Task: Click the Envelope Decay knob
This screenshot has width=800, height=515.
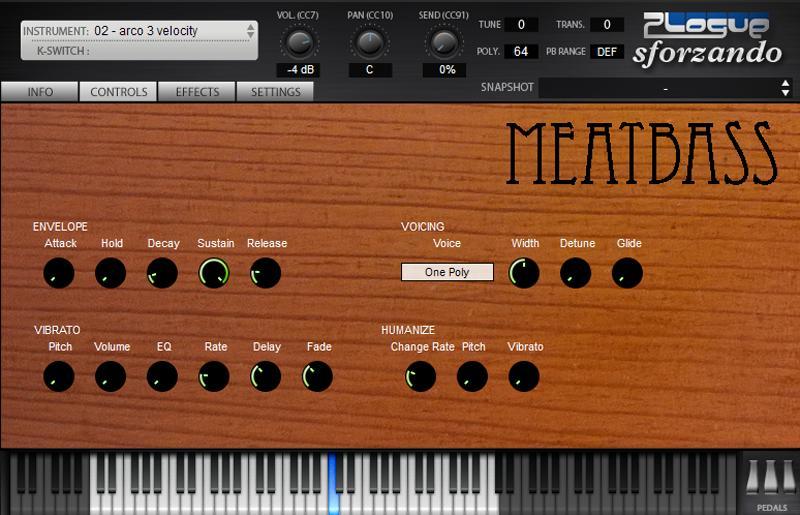Action: [x=162, y=273]
